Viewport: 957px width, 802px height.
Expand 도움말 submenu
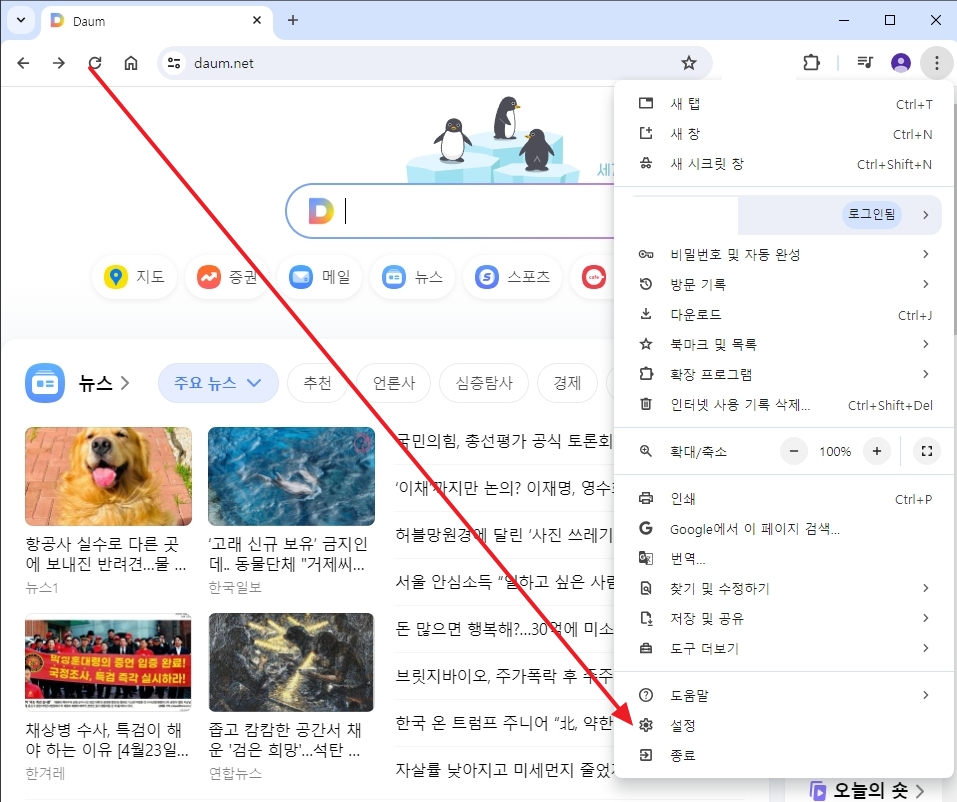784,695
